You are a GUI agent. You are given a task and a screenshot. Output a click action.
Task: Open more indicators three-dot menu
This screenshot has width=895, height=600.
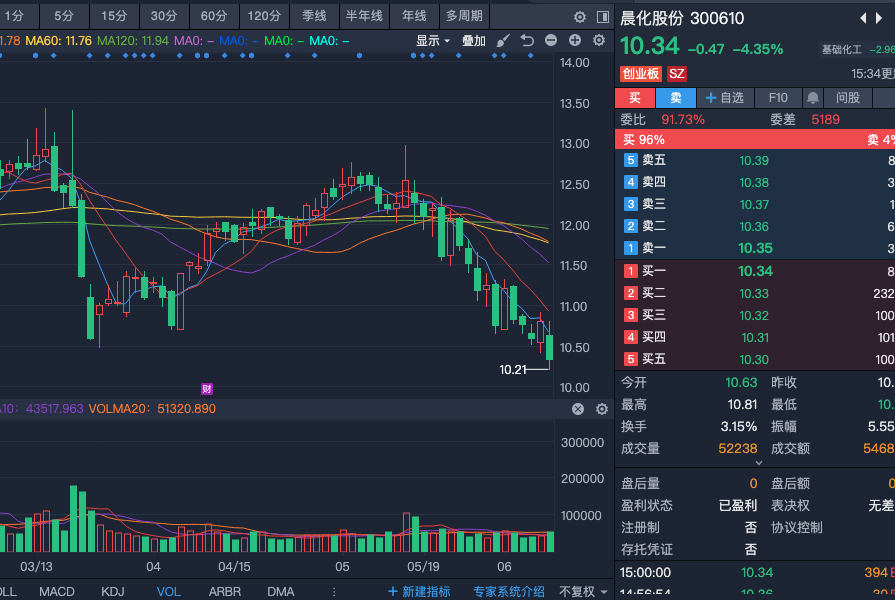[334, 592]
